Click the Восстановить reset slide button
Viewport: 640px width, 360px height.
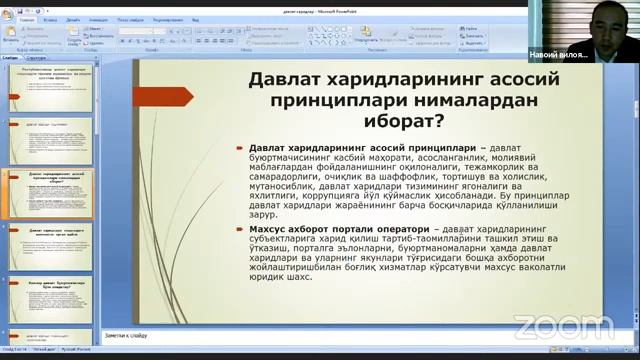tap(98, 36)
